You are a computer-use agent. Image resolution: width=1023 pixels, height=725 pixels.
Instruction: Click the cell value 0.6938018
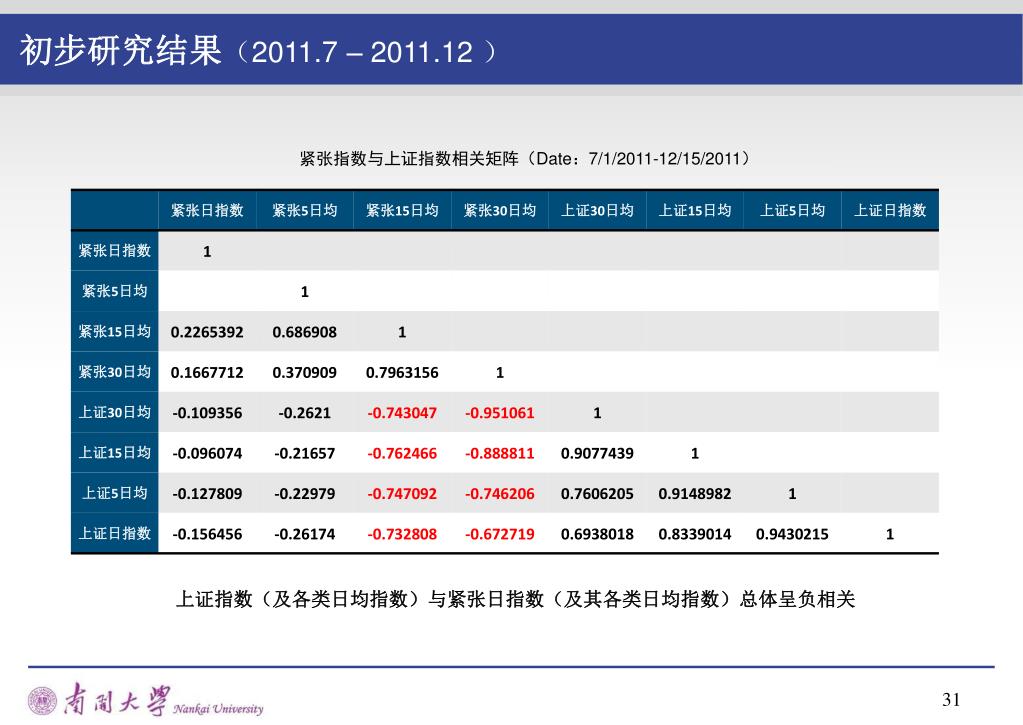597,534
